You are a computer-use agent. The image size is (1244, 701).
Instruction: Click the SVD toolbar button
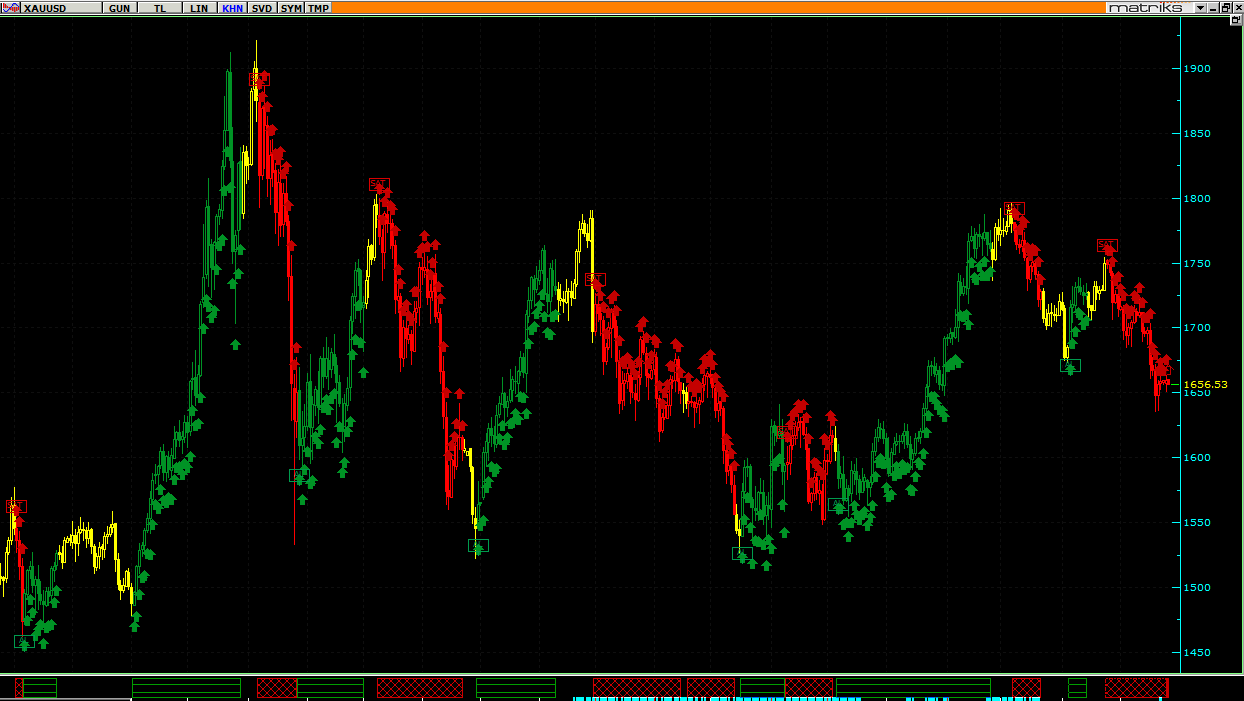[261, 7]
